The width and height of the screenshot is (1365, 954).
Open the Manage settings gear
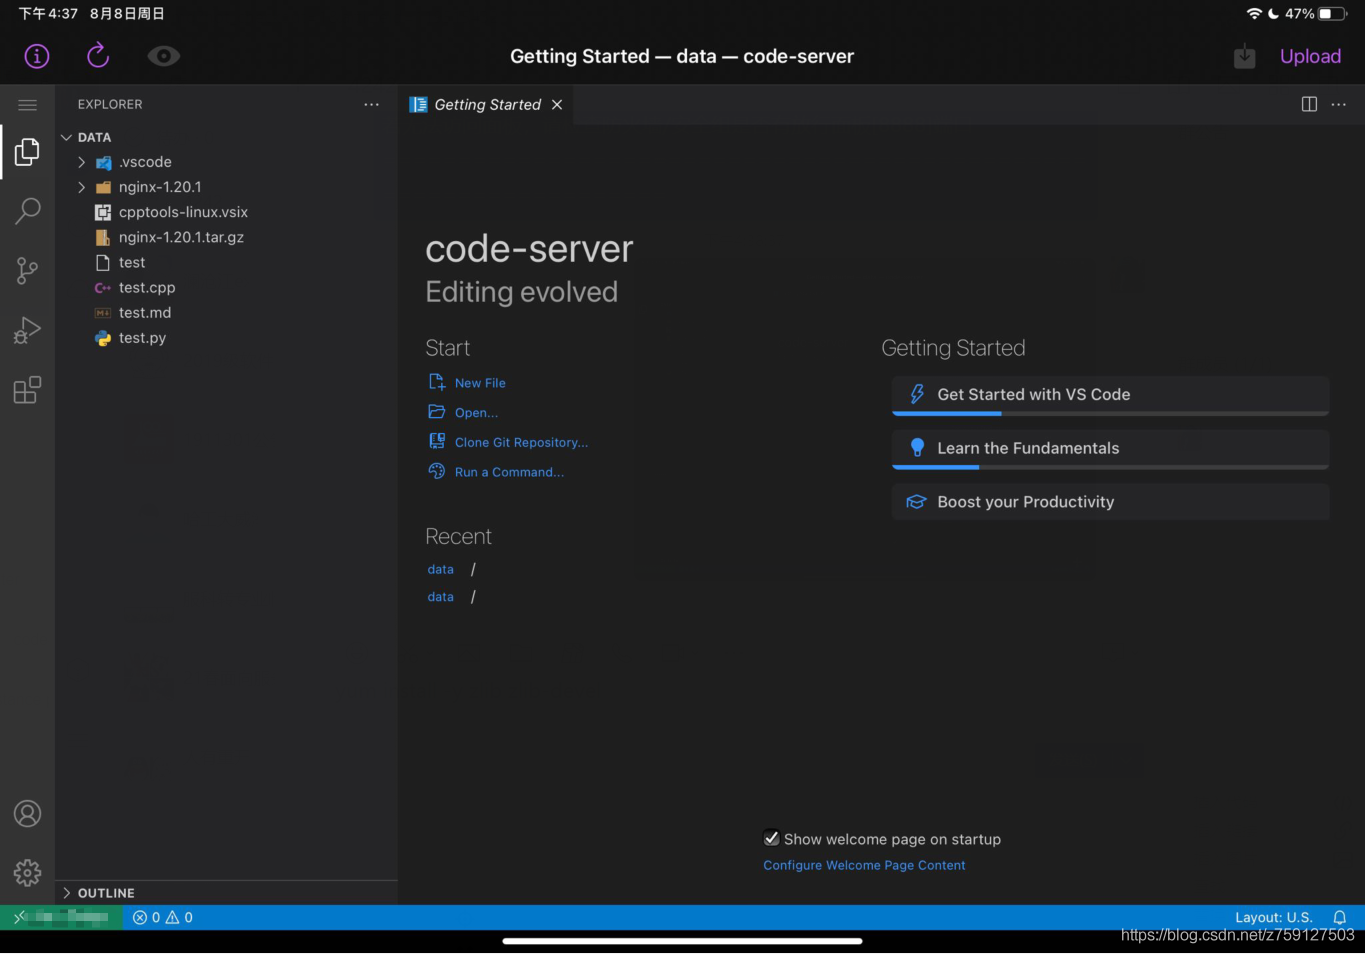[x=28, y=873]
